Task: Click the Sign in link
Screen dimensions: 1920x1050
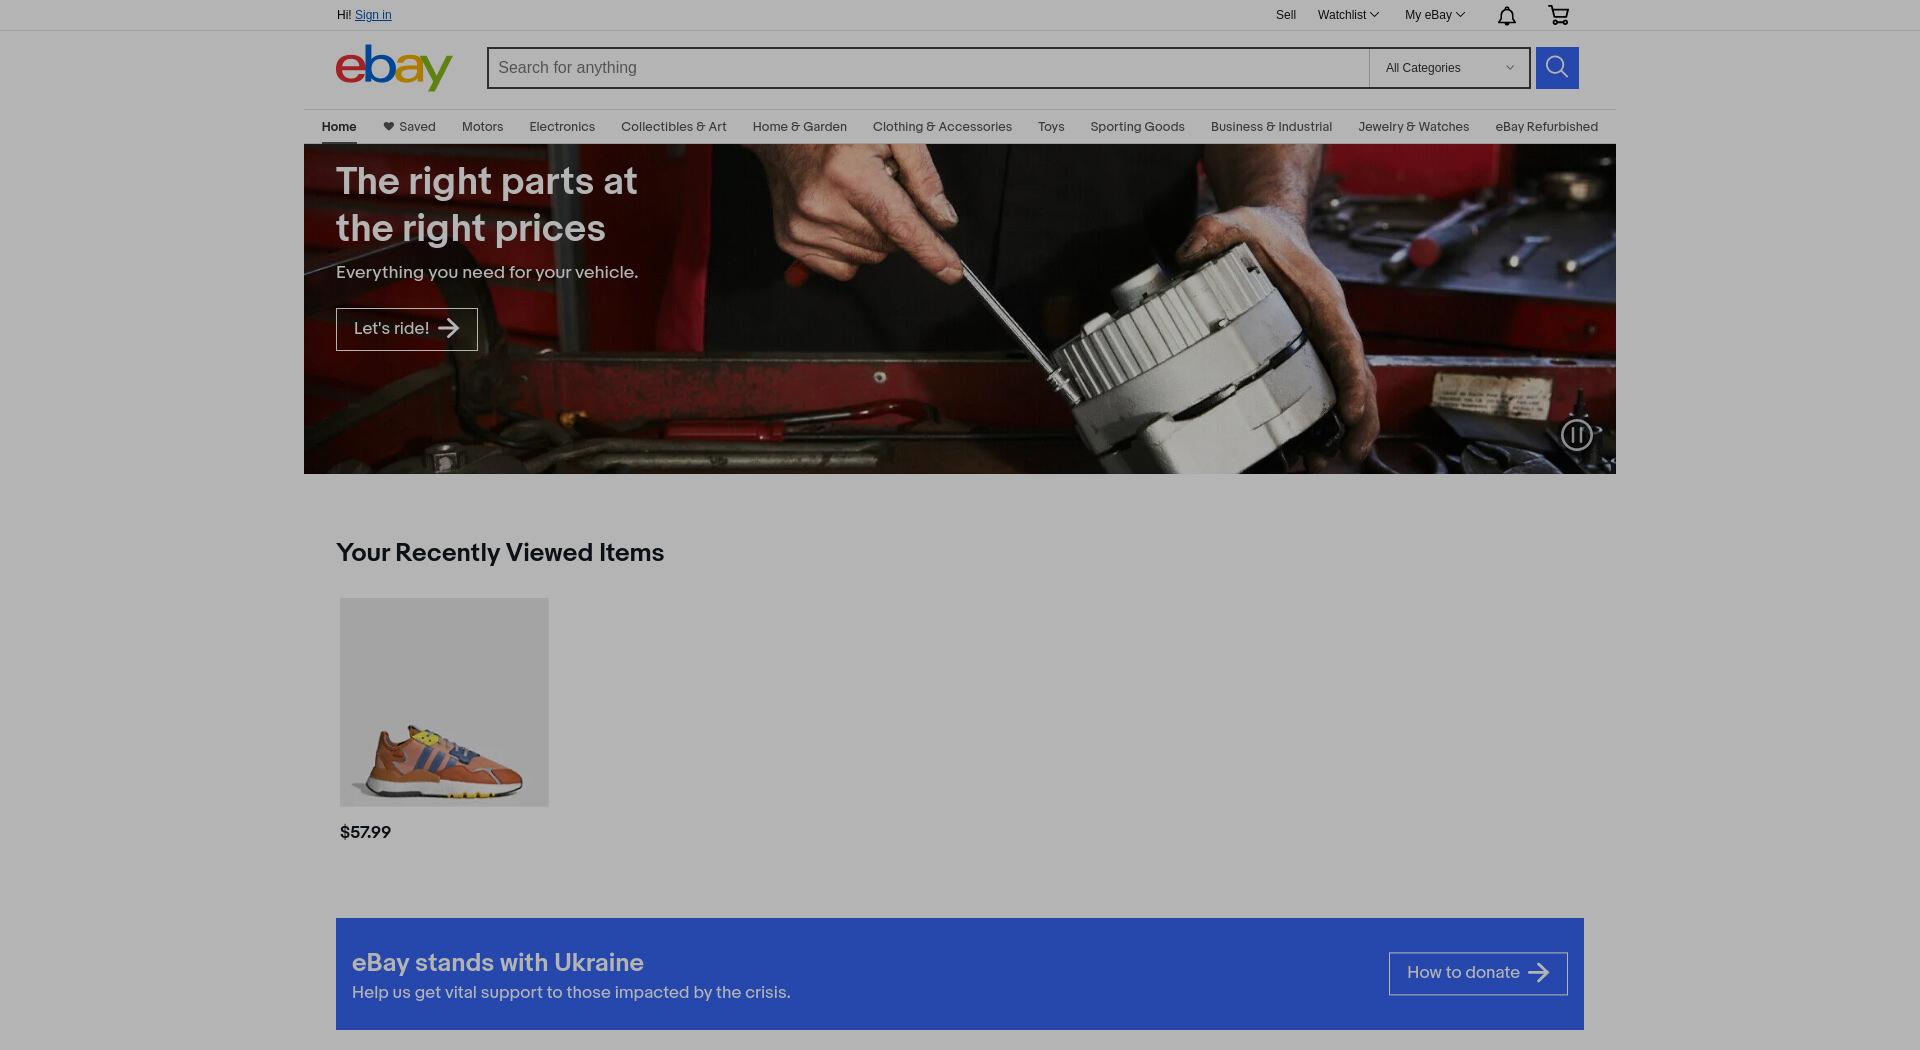Action: pos(373,15)
